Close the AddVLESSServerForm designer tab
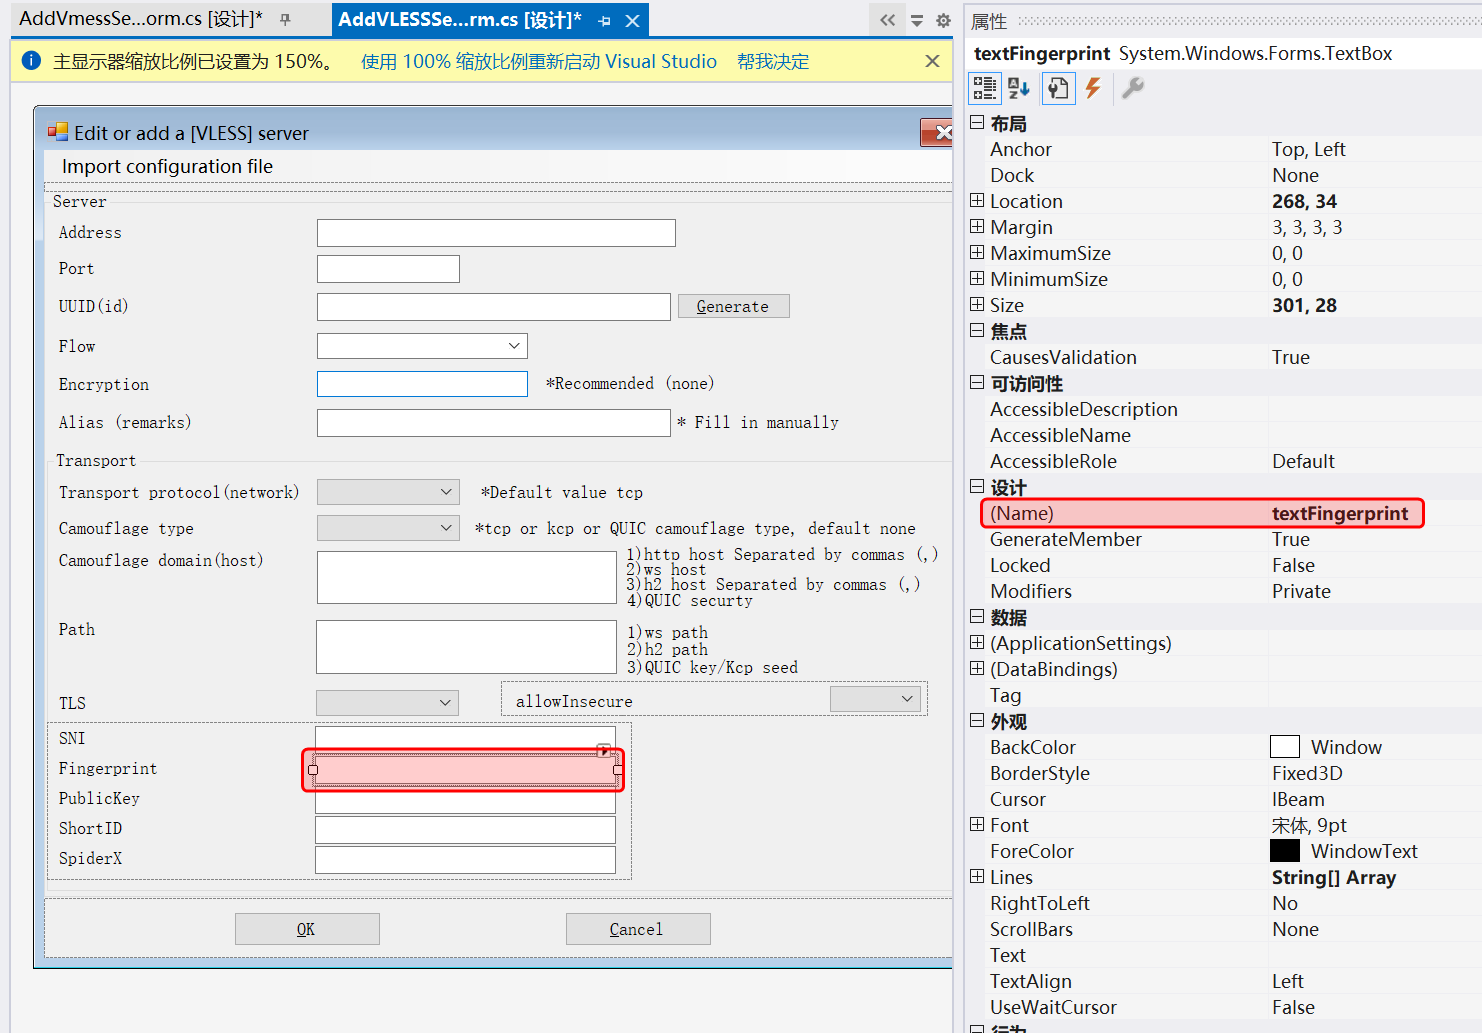This screenshot has width=1482, height=1033. pyautogui.click(x=632, y=20)
